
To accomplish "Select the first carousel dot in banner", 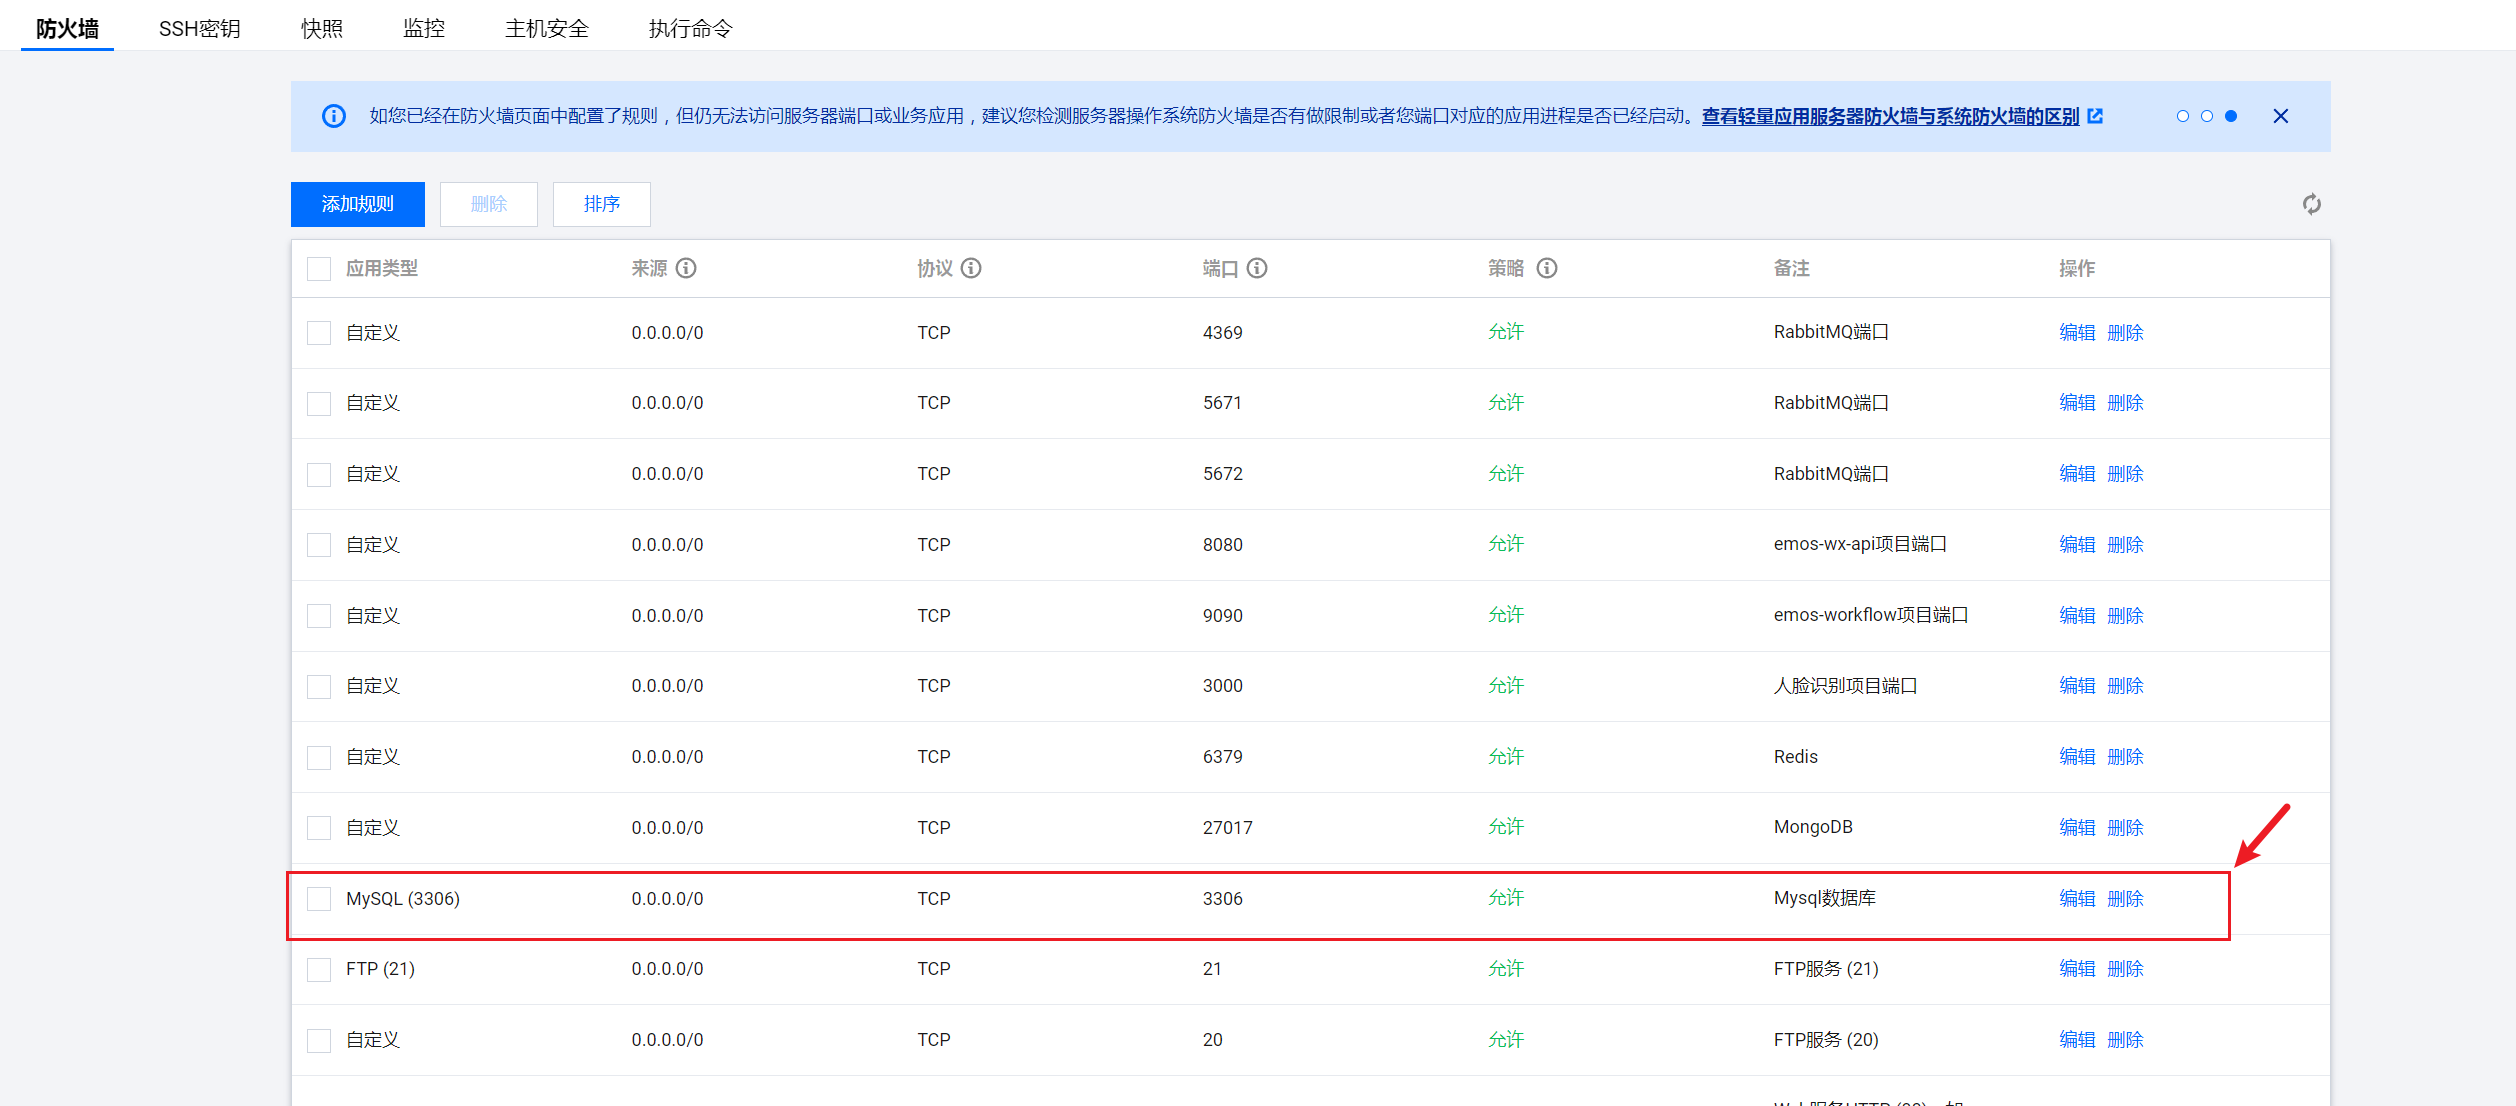I will (x=2182, y=116).
